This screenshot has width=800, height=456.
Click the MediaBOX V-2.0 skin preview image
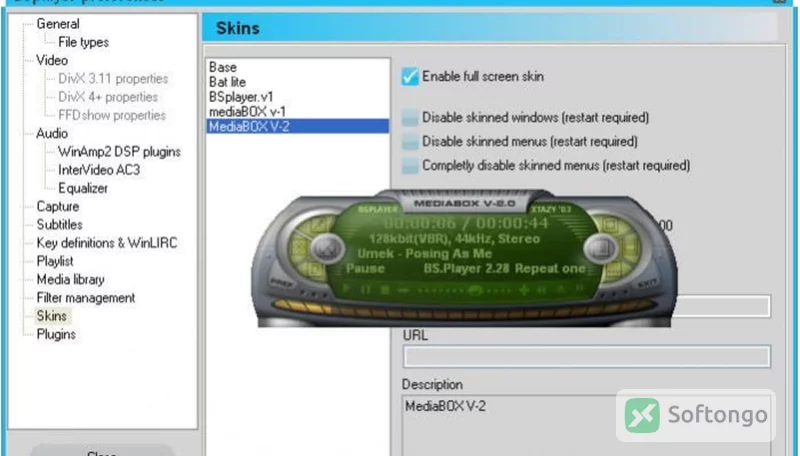click(464, 258)
